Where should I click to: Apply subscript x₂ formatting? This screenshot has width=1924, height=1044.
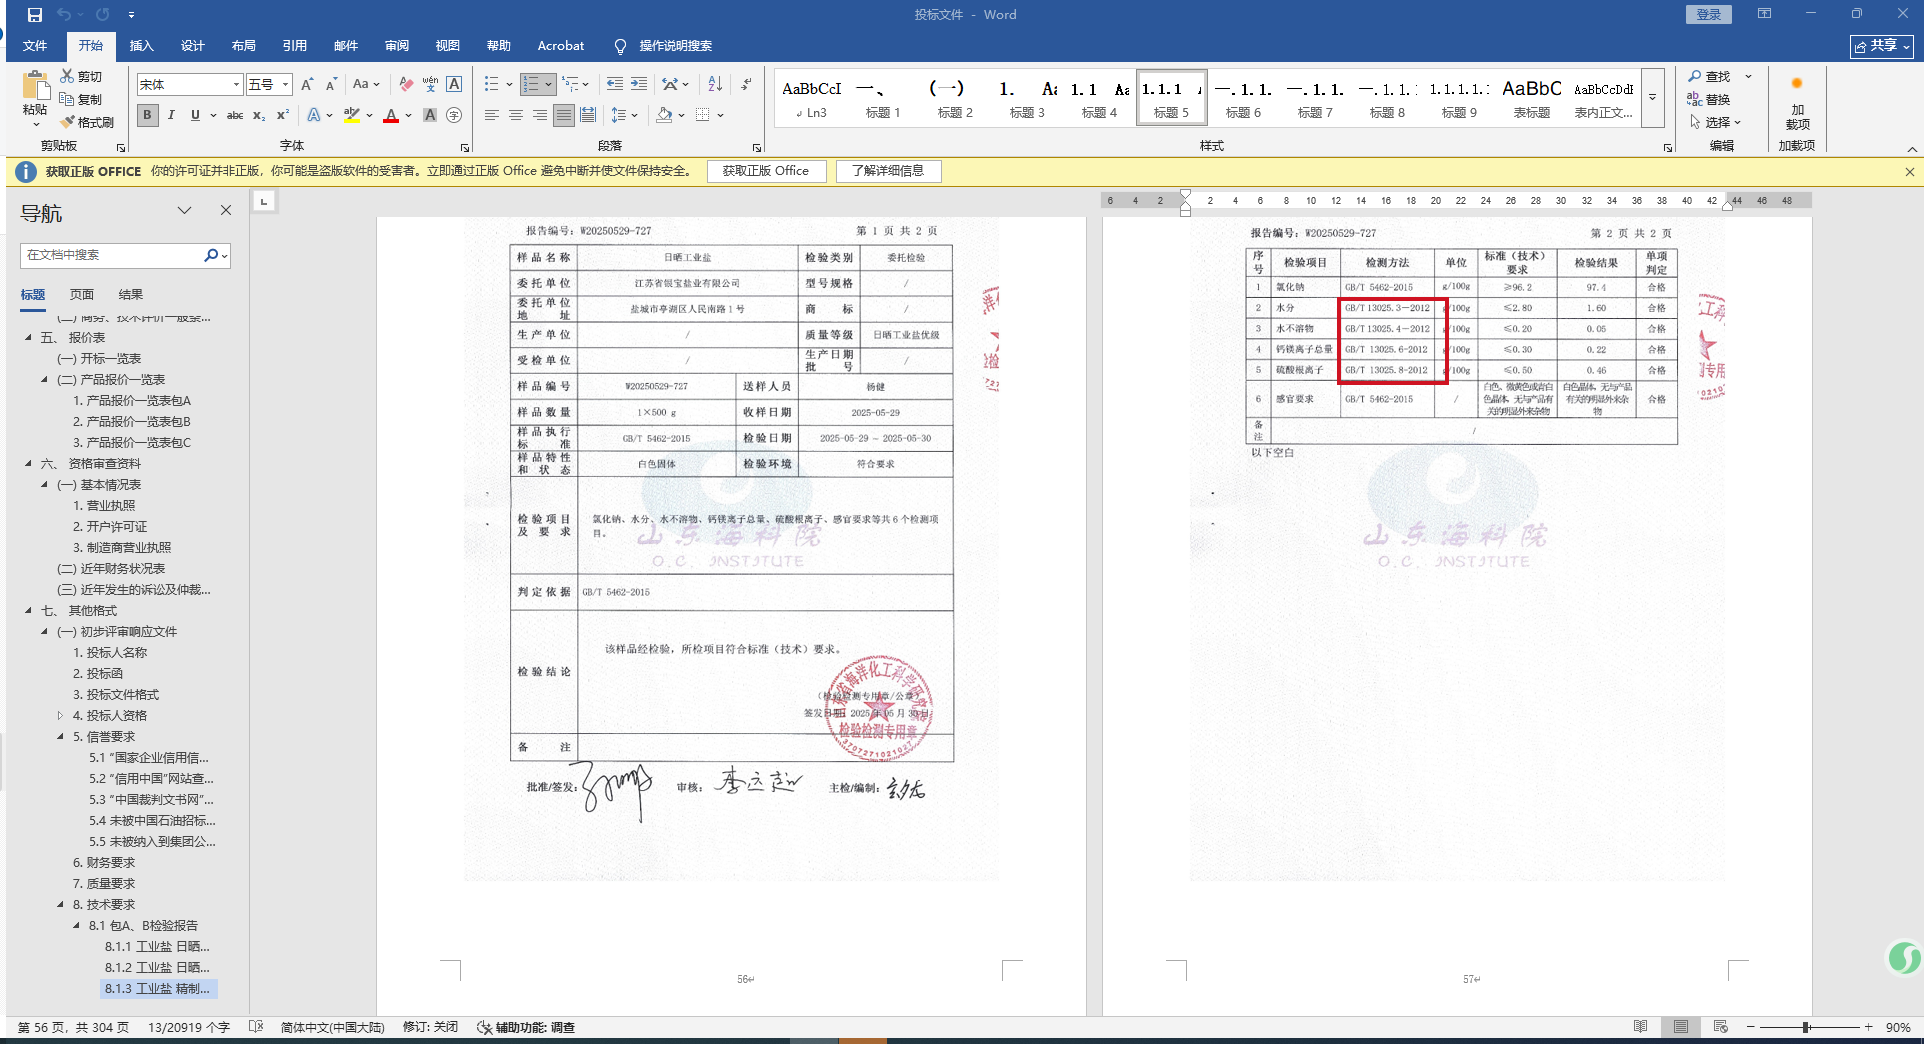(259, 116)
